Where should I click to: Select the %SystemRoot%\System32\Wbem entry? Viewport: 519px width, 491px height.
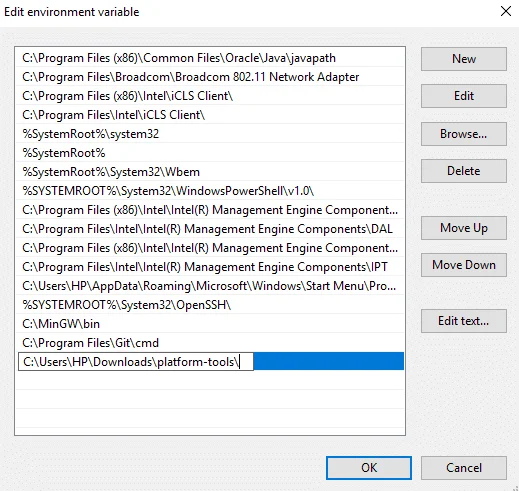pos(210,172)
